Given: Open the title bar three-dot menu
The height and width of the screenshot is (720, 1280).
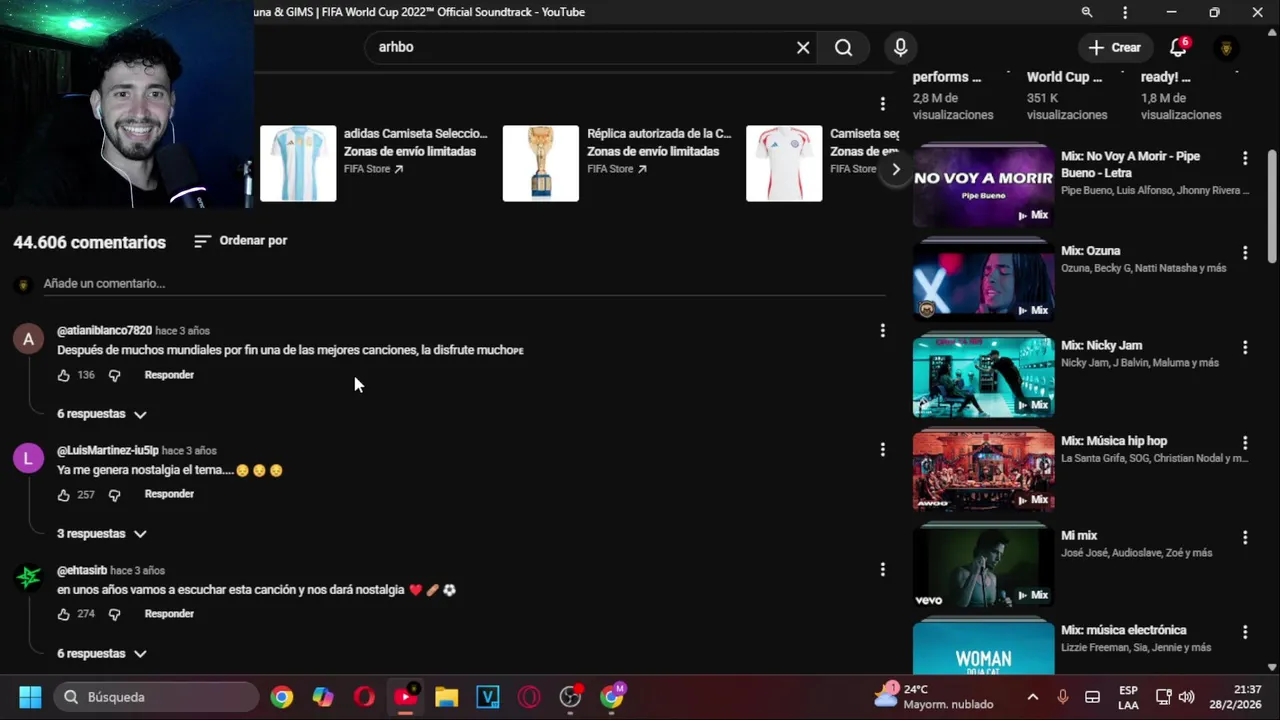Looking at the screenshot, I should coord(1125,12).
